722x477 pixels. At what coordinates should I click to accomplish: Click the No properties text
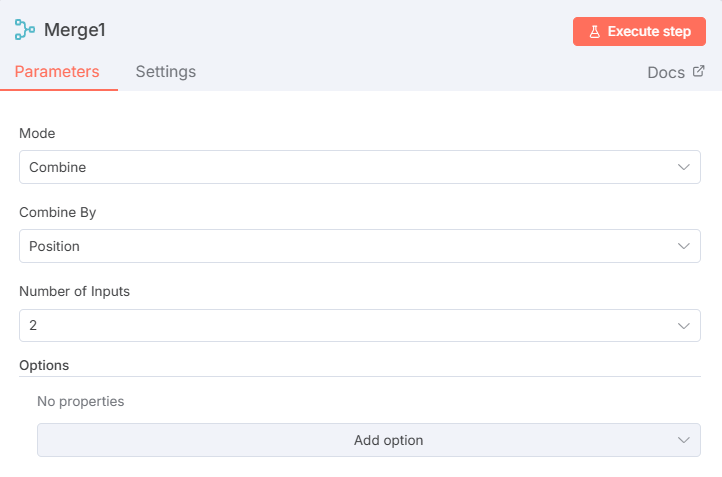[81, 401]
